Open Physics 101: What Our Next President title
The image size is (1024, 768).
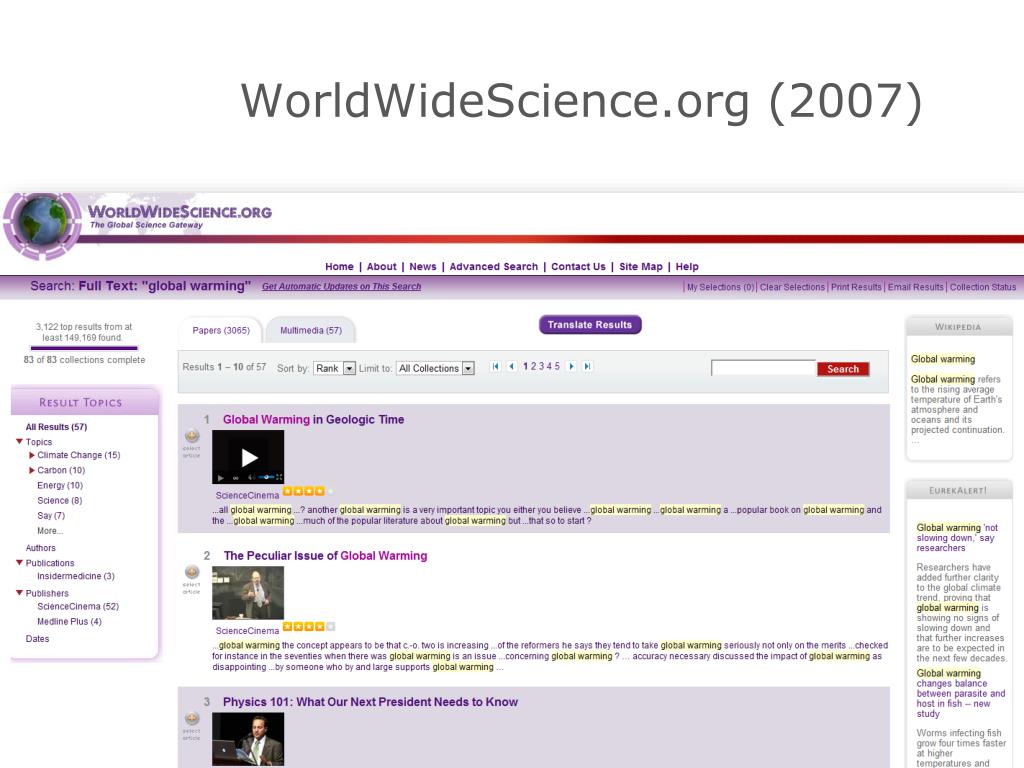coord(370,702)
